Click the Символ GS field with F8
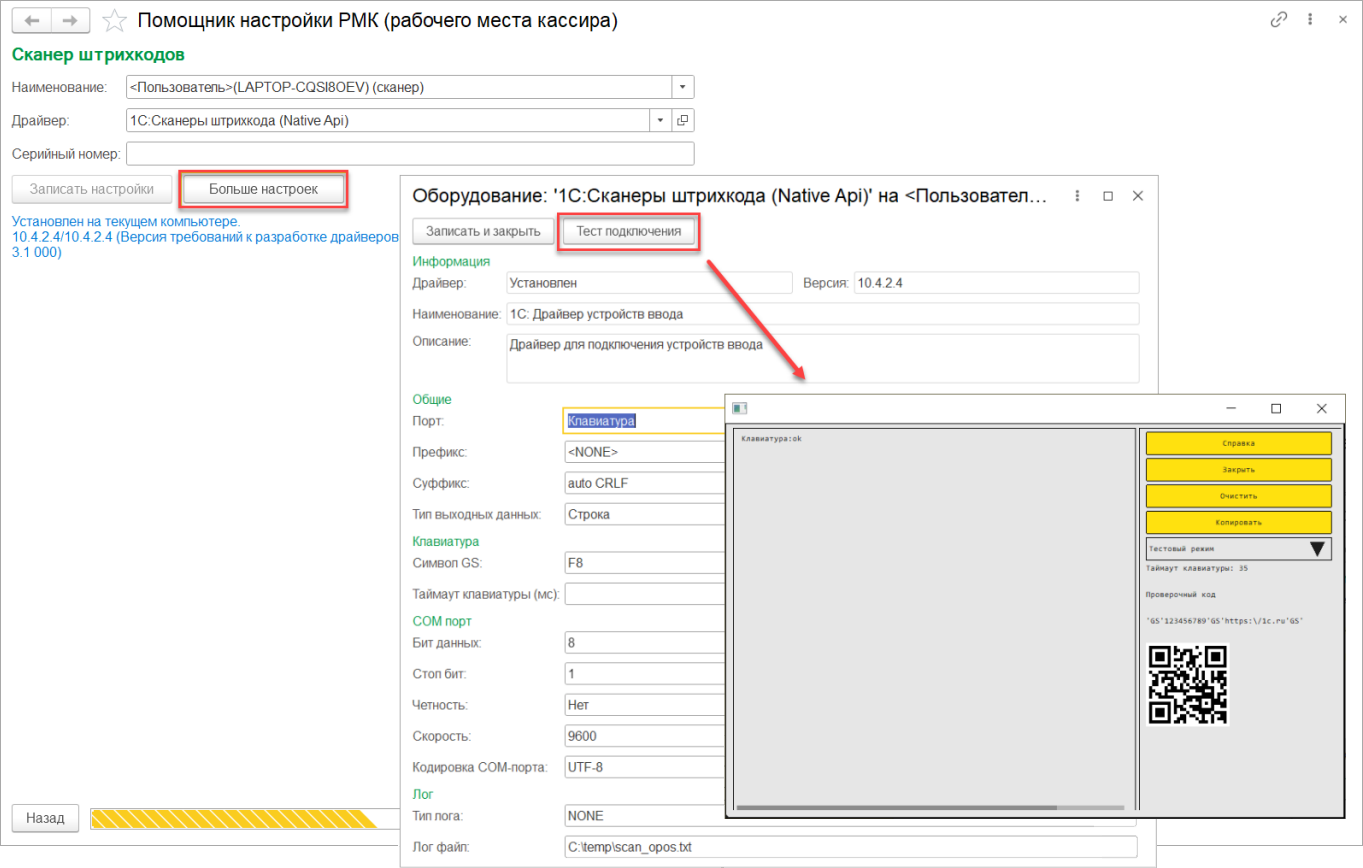The height and width of the screenshot is (868, 1363). [x=644, y=563]
